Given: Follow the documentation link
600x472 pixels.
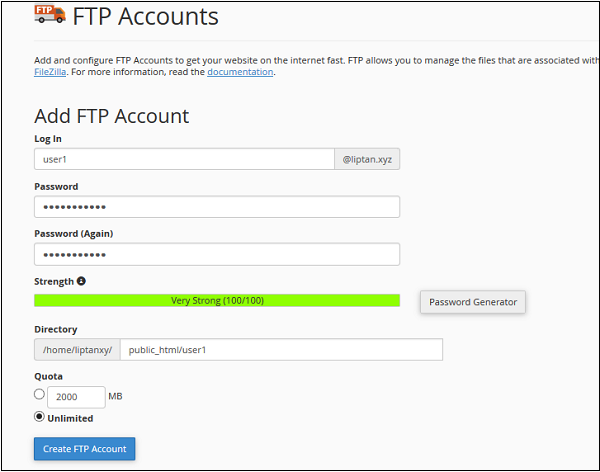Looking at the screenshot, I should click(x=240, y=72).
